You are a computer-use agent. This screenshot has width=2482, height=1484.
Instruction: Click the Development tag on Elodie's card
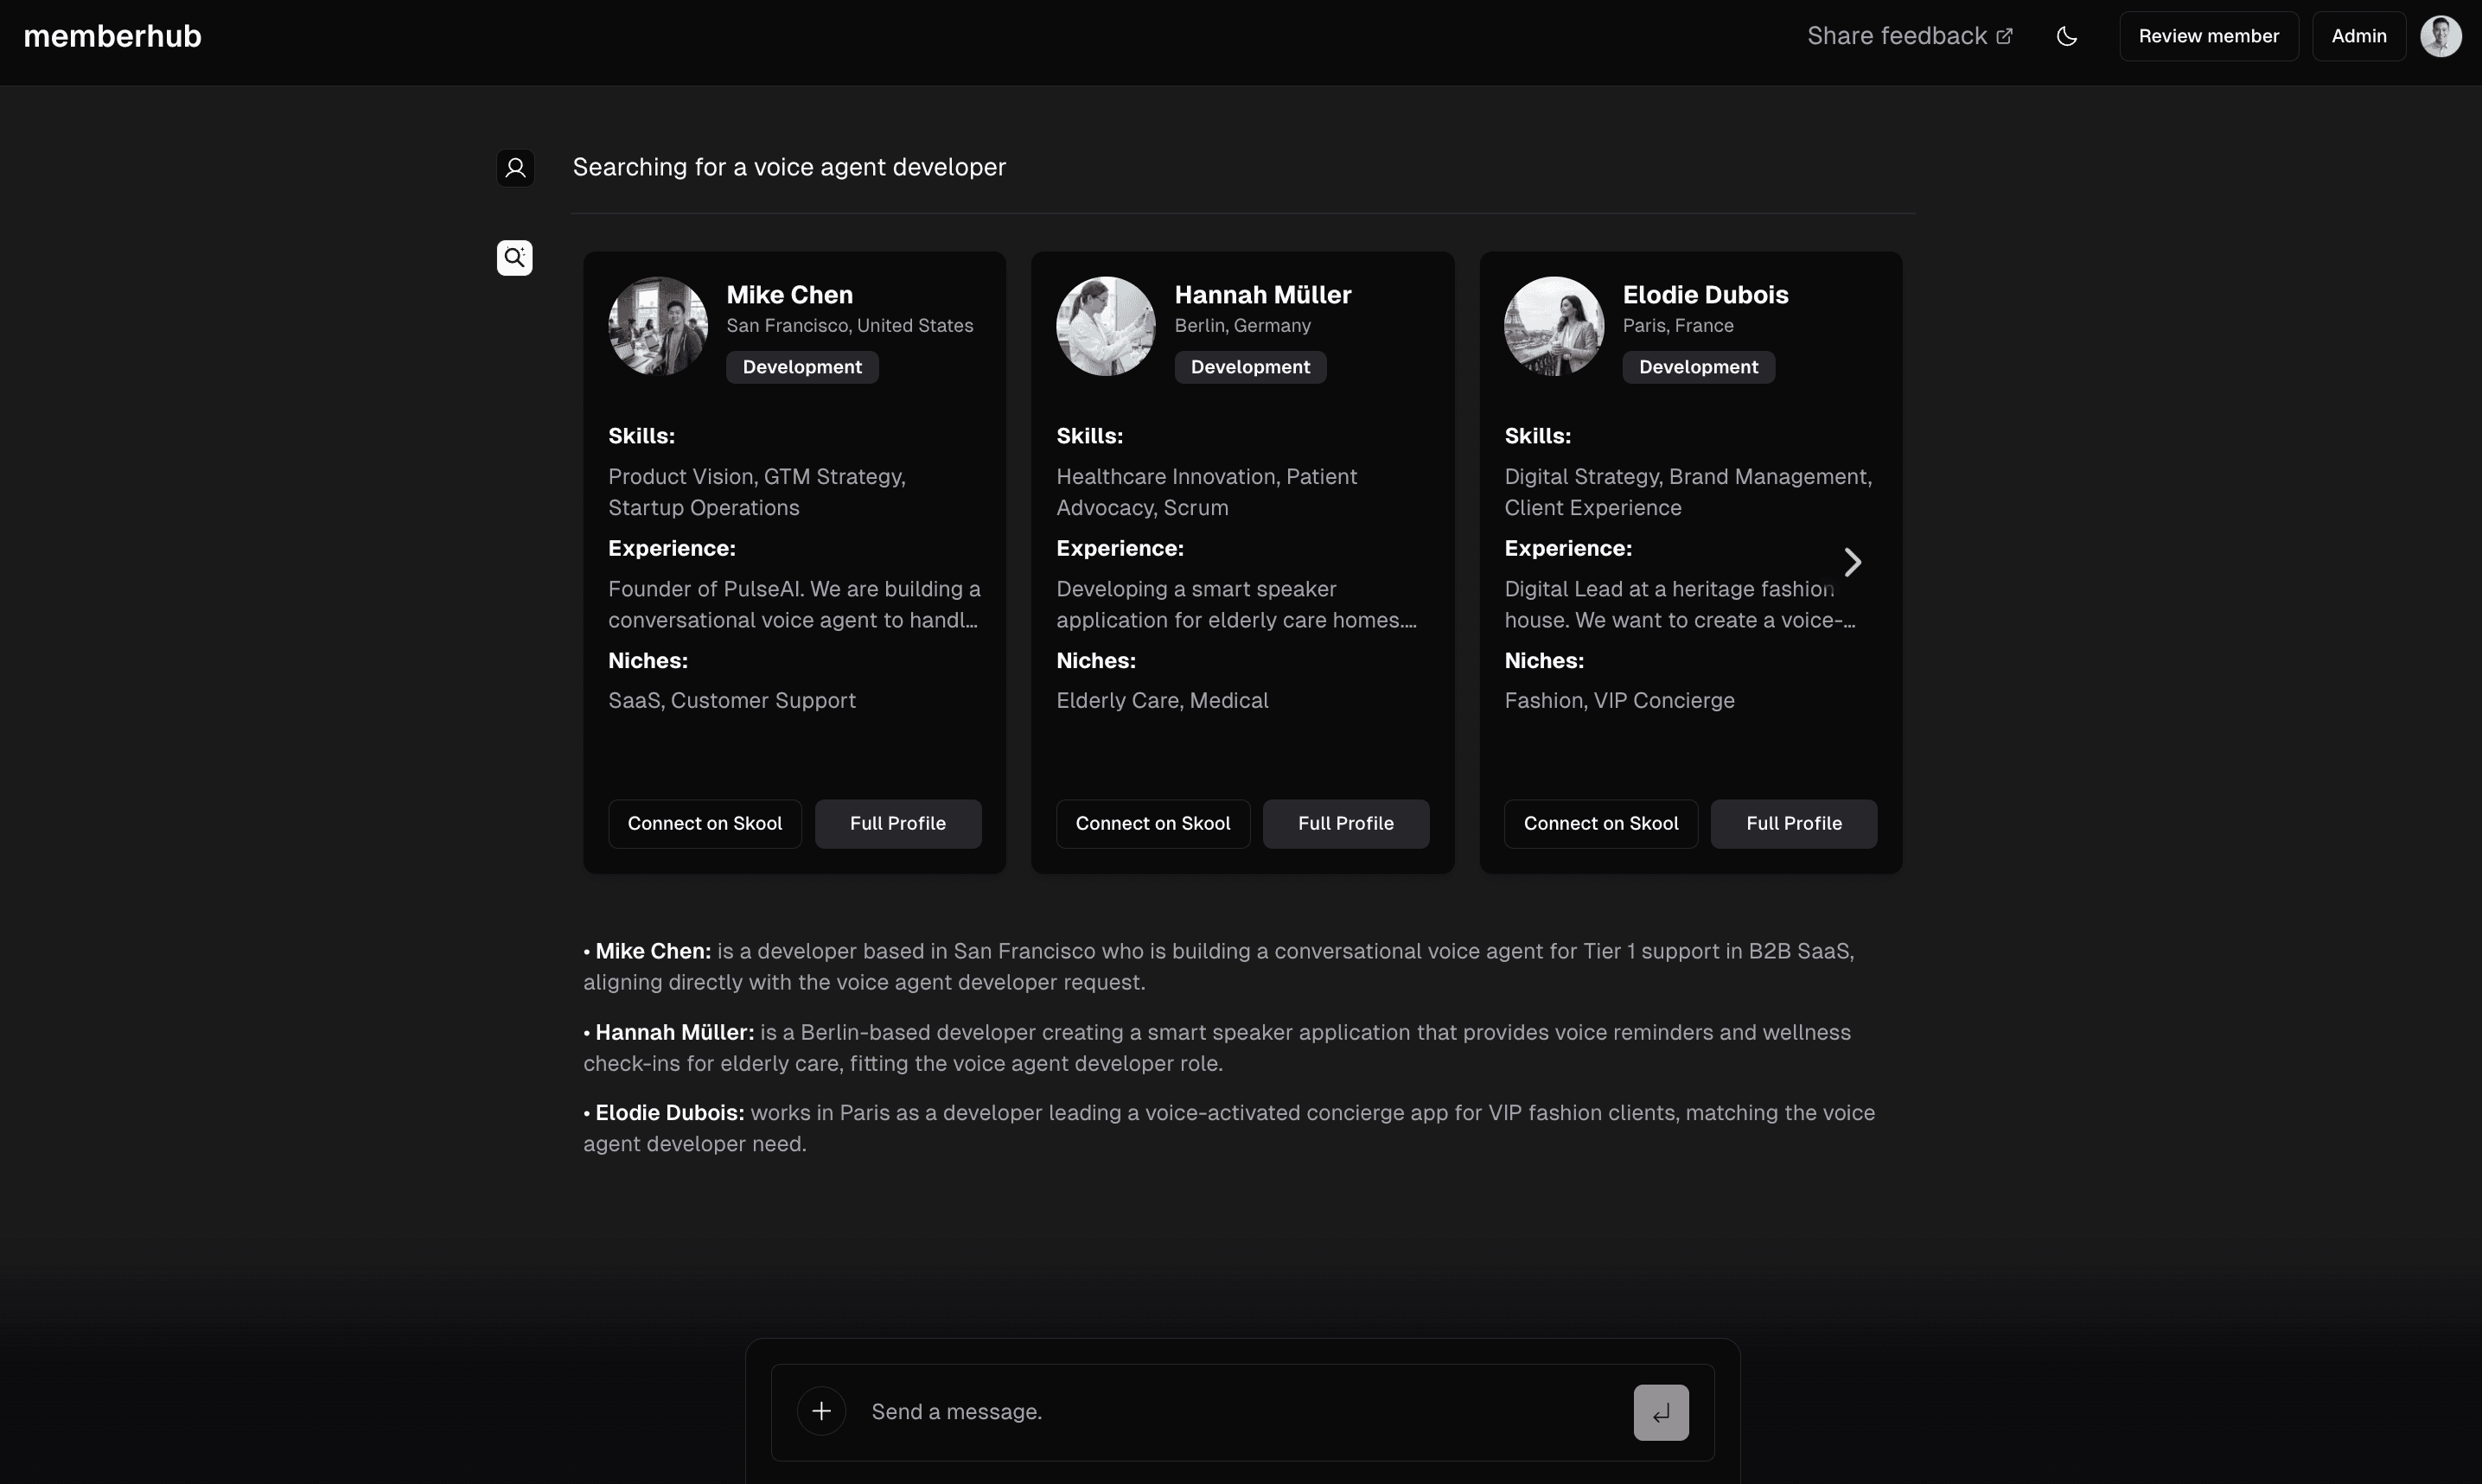point(1698,367)
